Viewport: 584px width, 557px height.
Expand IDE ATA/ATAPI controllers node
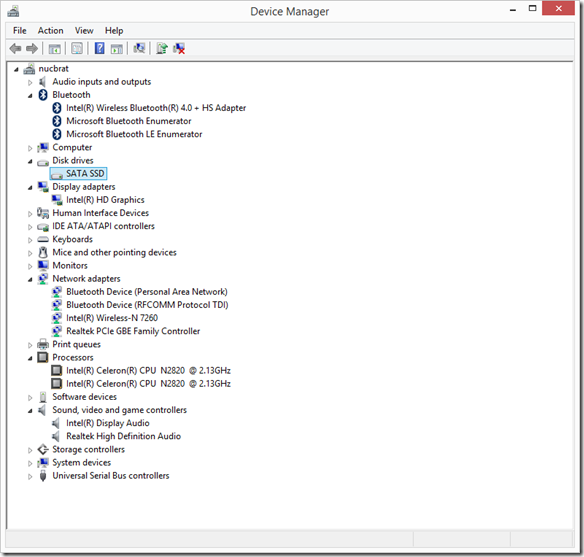pos(30,227)
